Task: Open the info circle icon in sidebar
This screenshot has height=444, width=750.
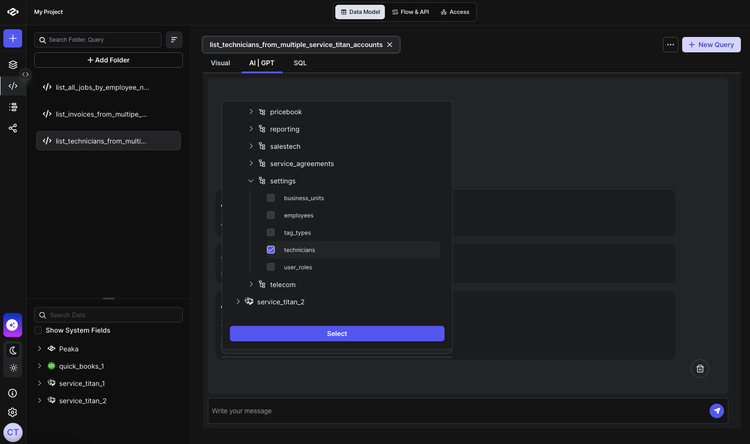Action: [x=12, y=393]
